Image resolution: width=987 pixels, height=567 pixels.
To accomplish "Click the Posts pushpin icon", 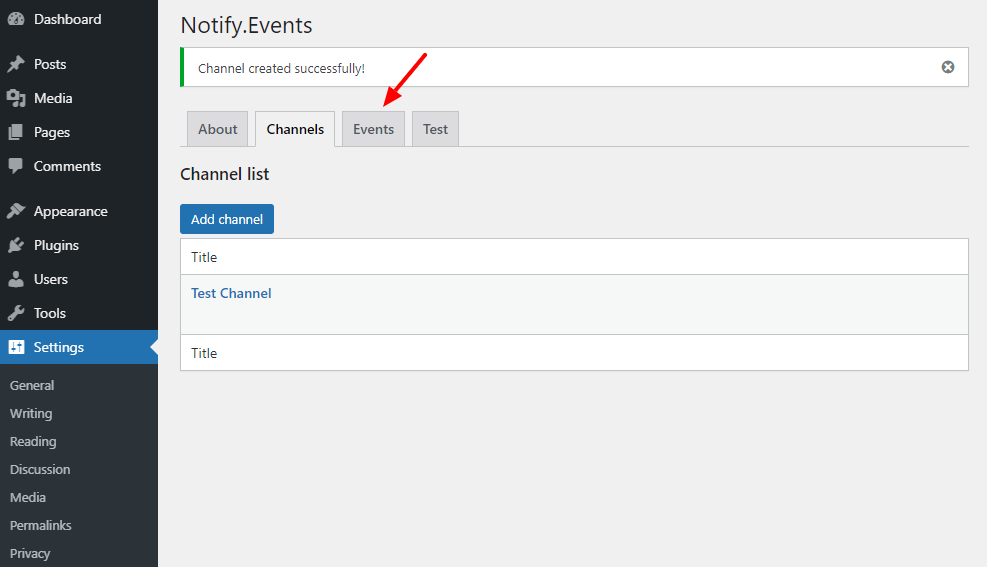I will click(16, 64).
